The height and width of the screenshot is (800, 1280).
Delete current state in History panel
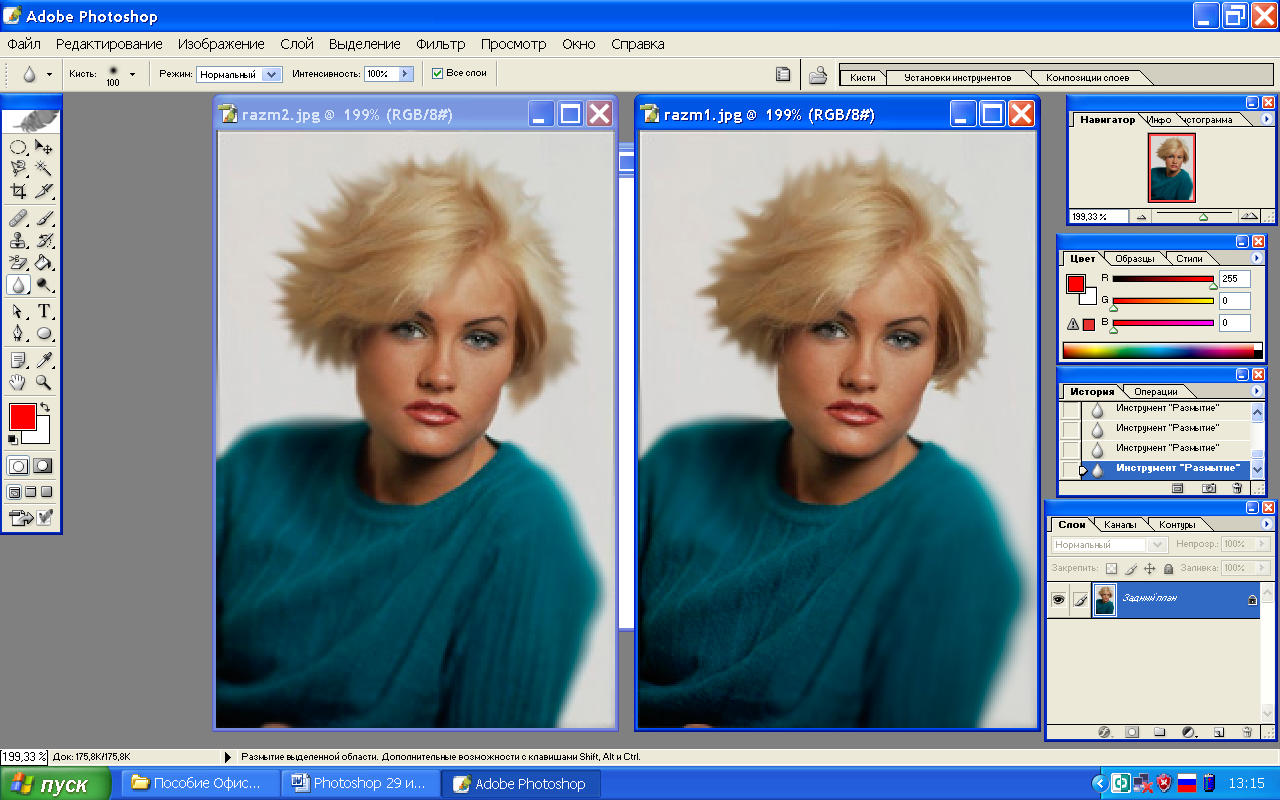coord(1237,488)
